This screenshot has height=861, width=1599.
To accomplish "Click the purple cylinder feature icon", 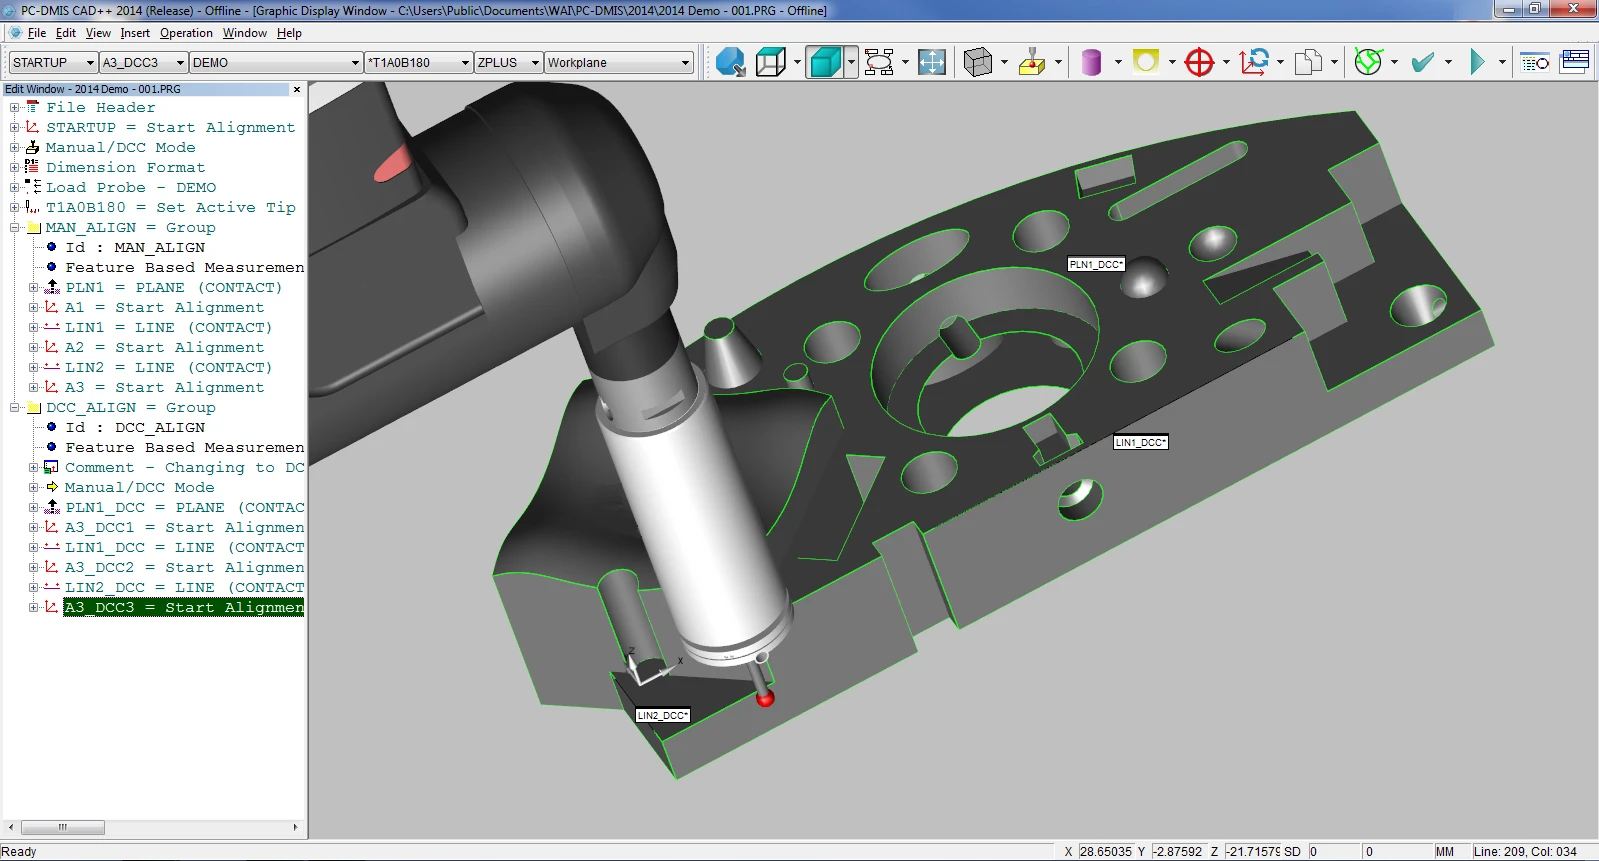I will click(x=1091, y=62).
